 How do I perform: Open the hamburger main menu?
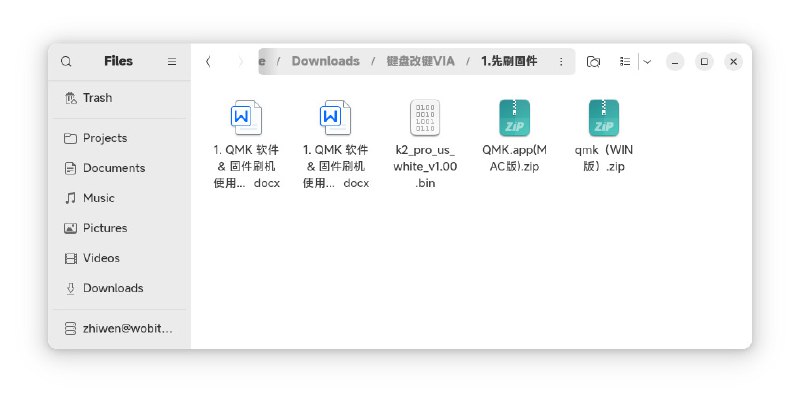coord(172,62)
